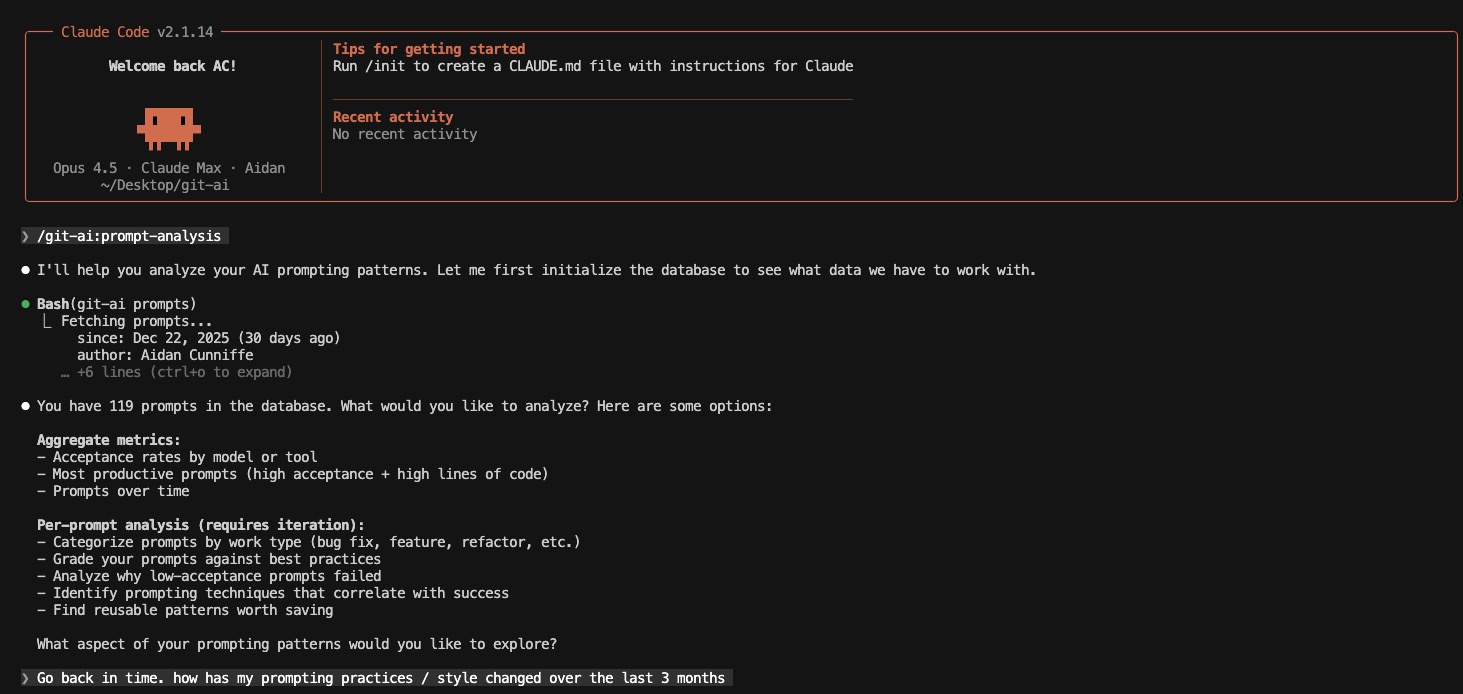Click the white bullet before "I'll help you"
Screen dimensions: 1463x694
coord(26,270)
